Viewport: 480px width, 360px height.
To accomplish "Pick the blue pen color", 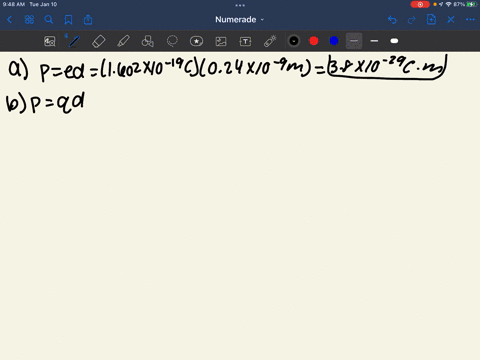I will (x=334, y=41).
